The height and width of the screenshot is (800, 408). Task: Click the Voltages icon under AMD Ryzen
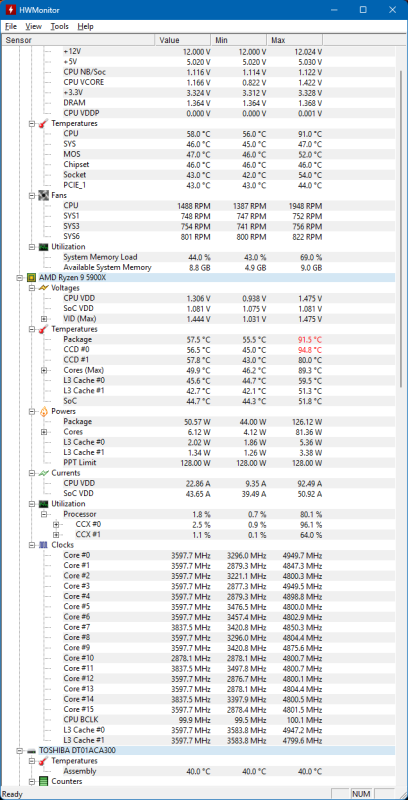[x=44, y=288]
